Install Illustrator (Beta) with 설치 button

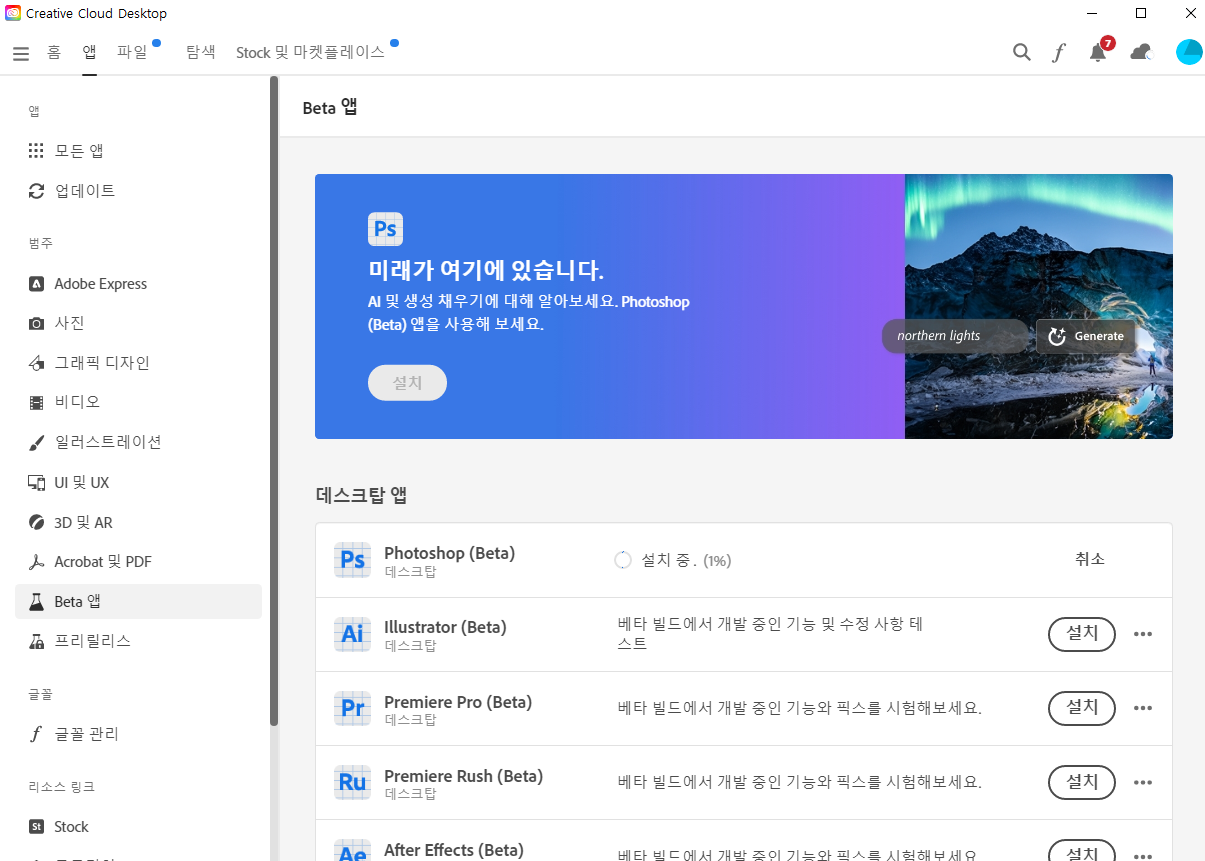(x=1082, y=634)
